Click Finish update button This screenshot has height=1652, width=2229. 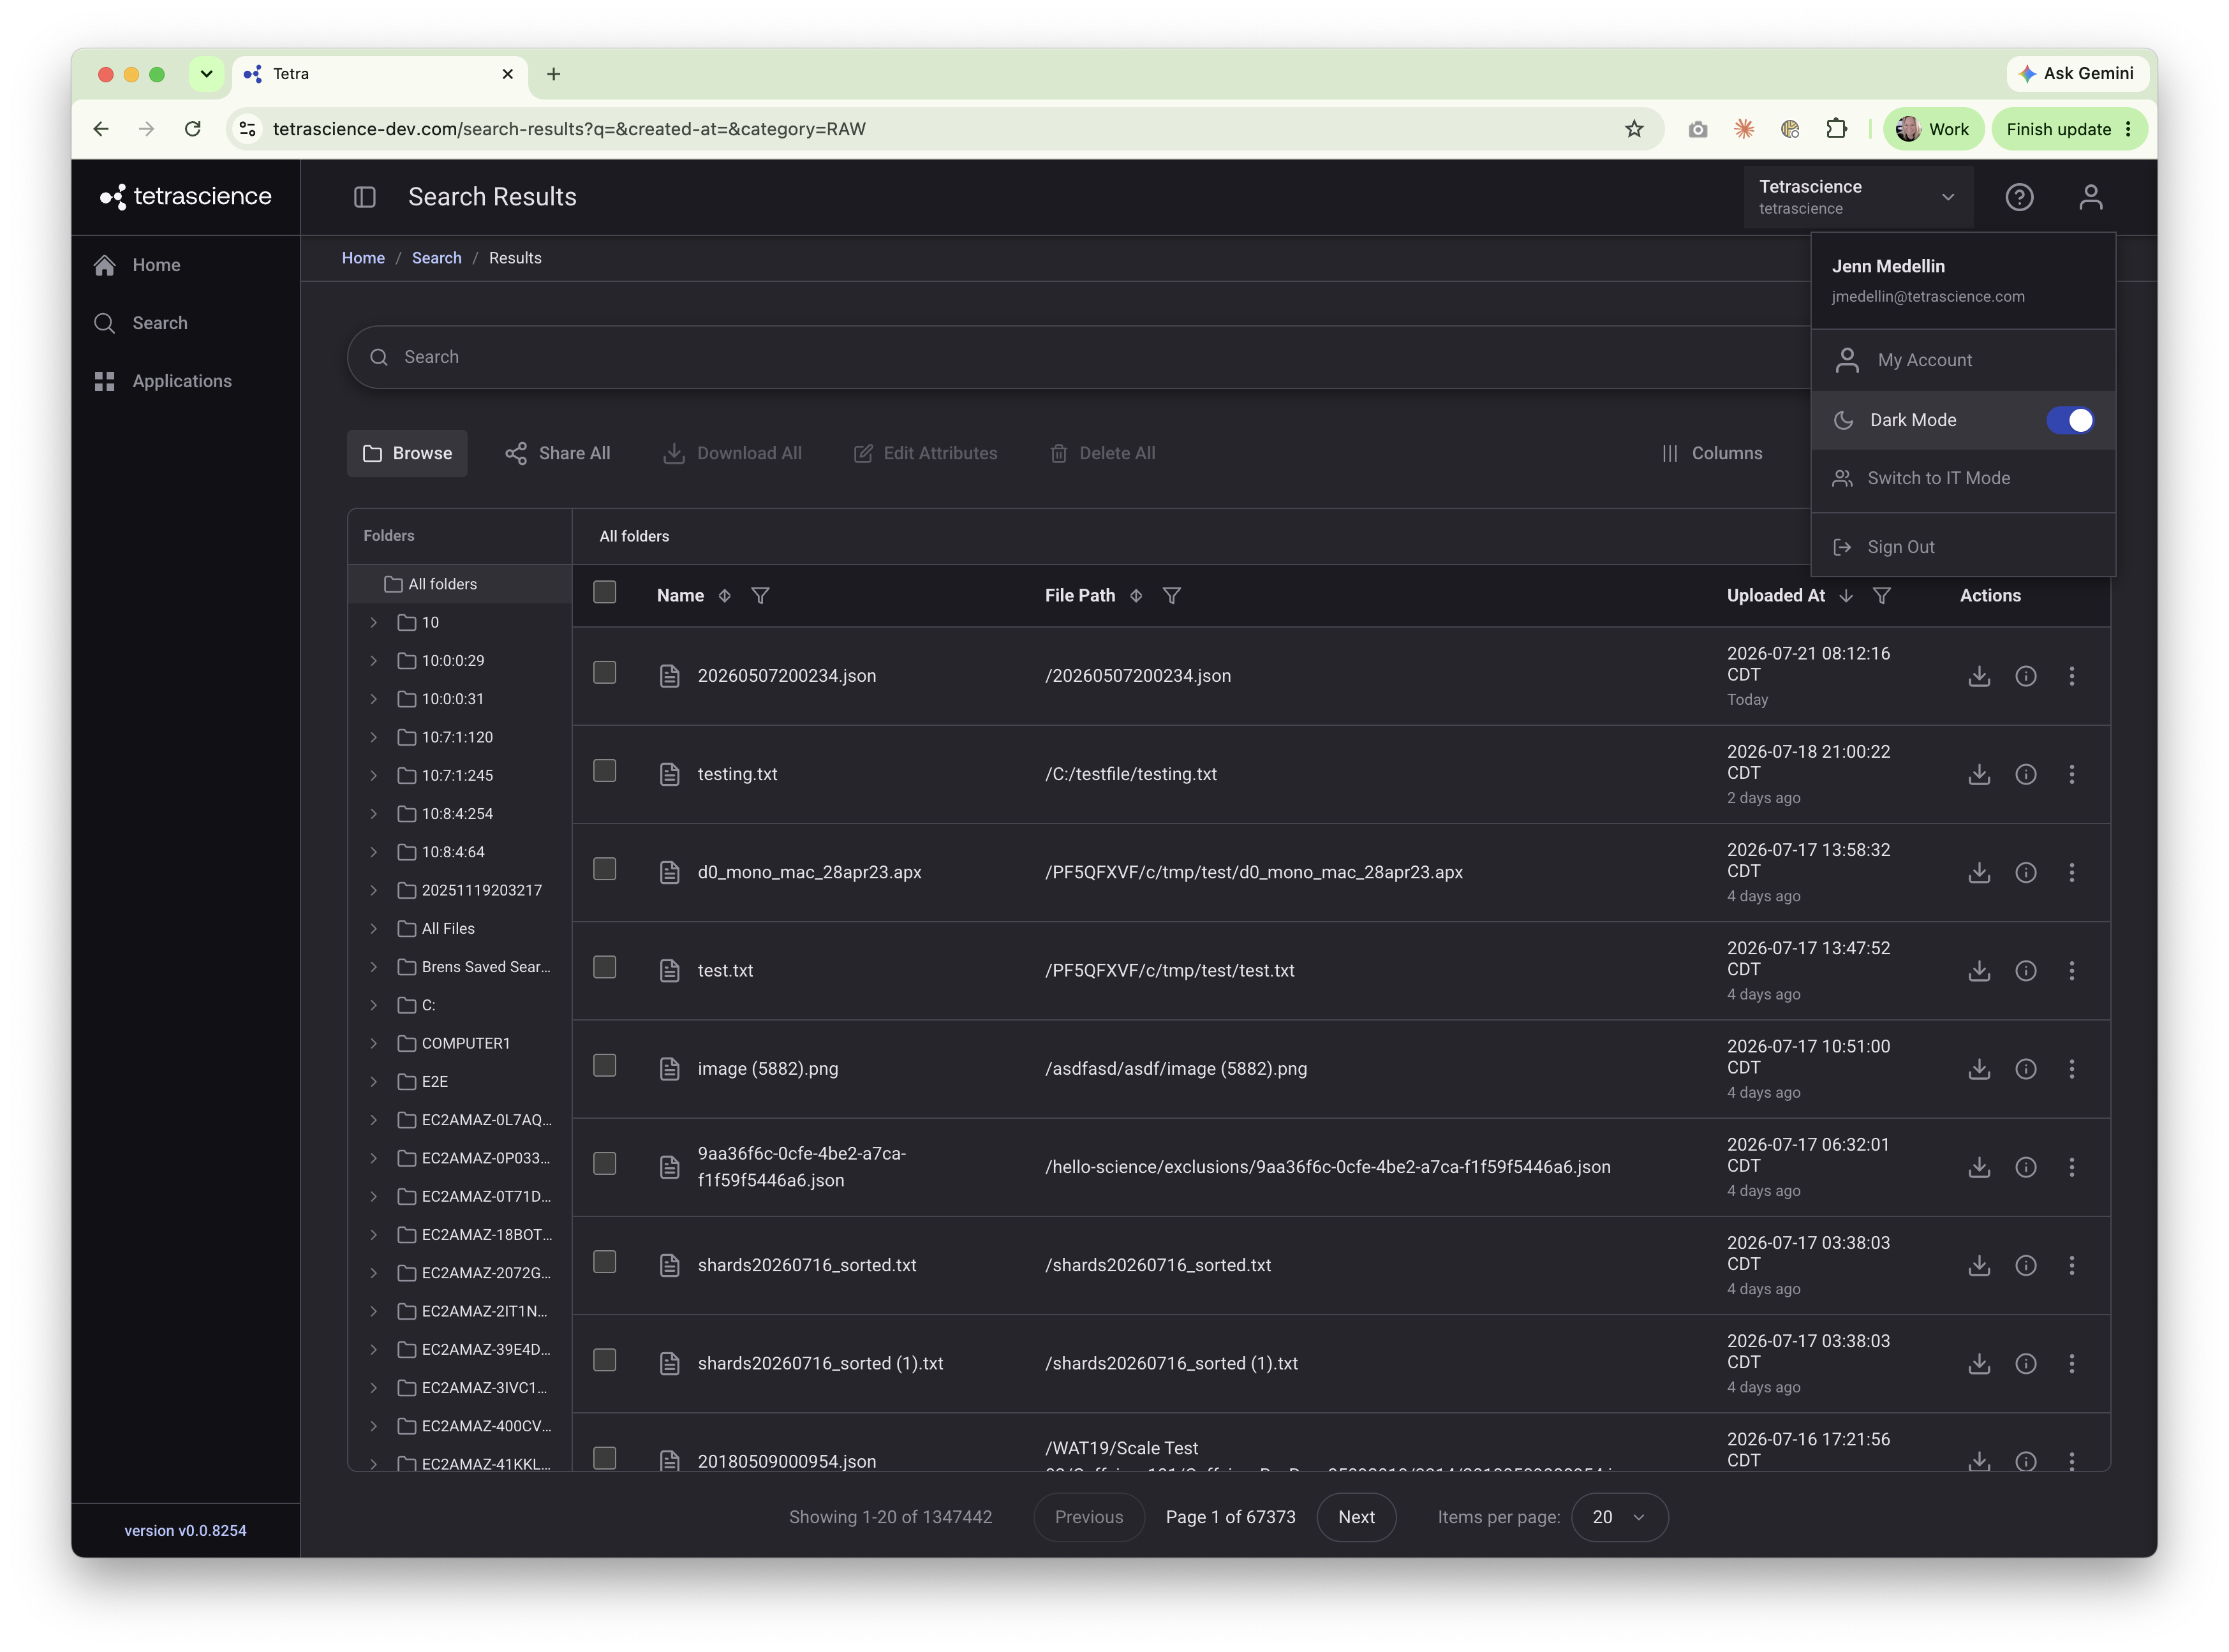2068,129
